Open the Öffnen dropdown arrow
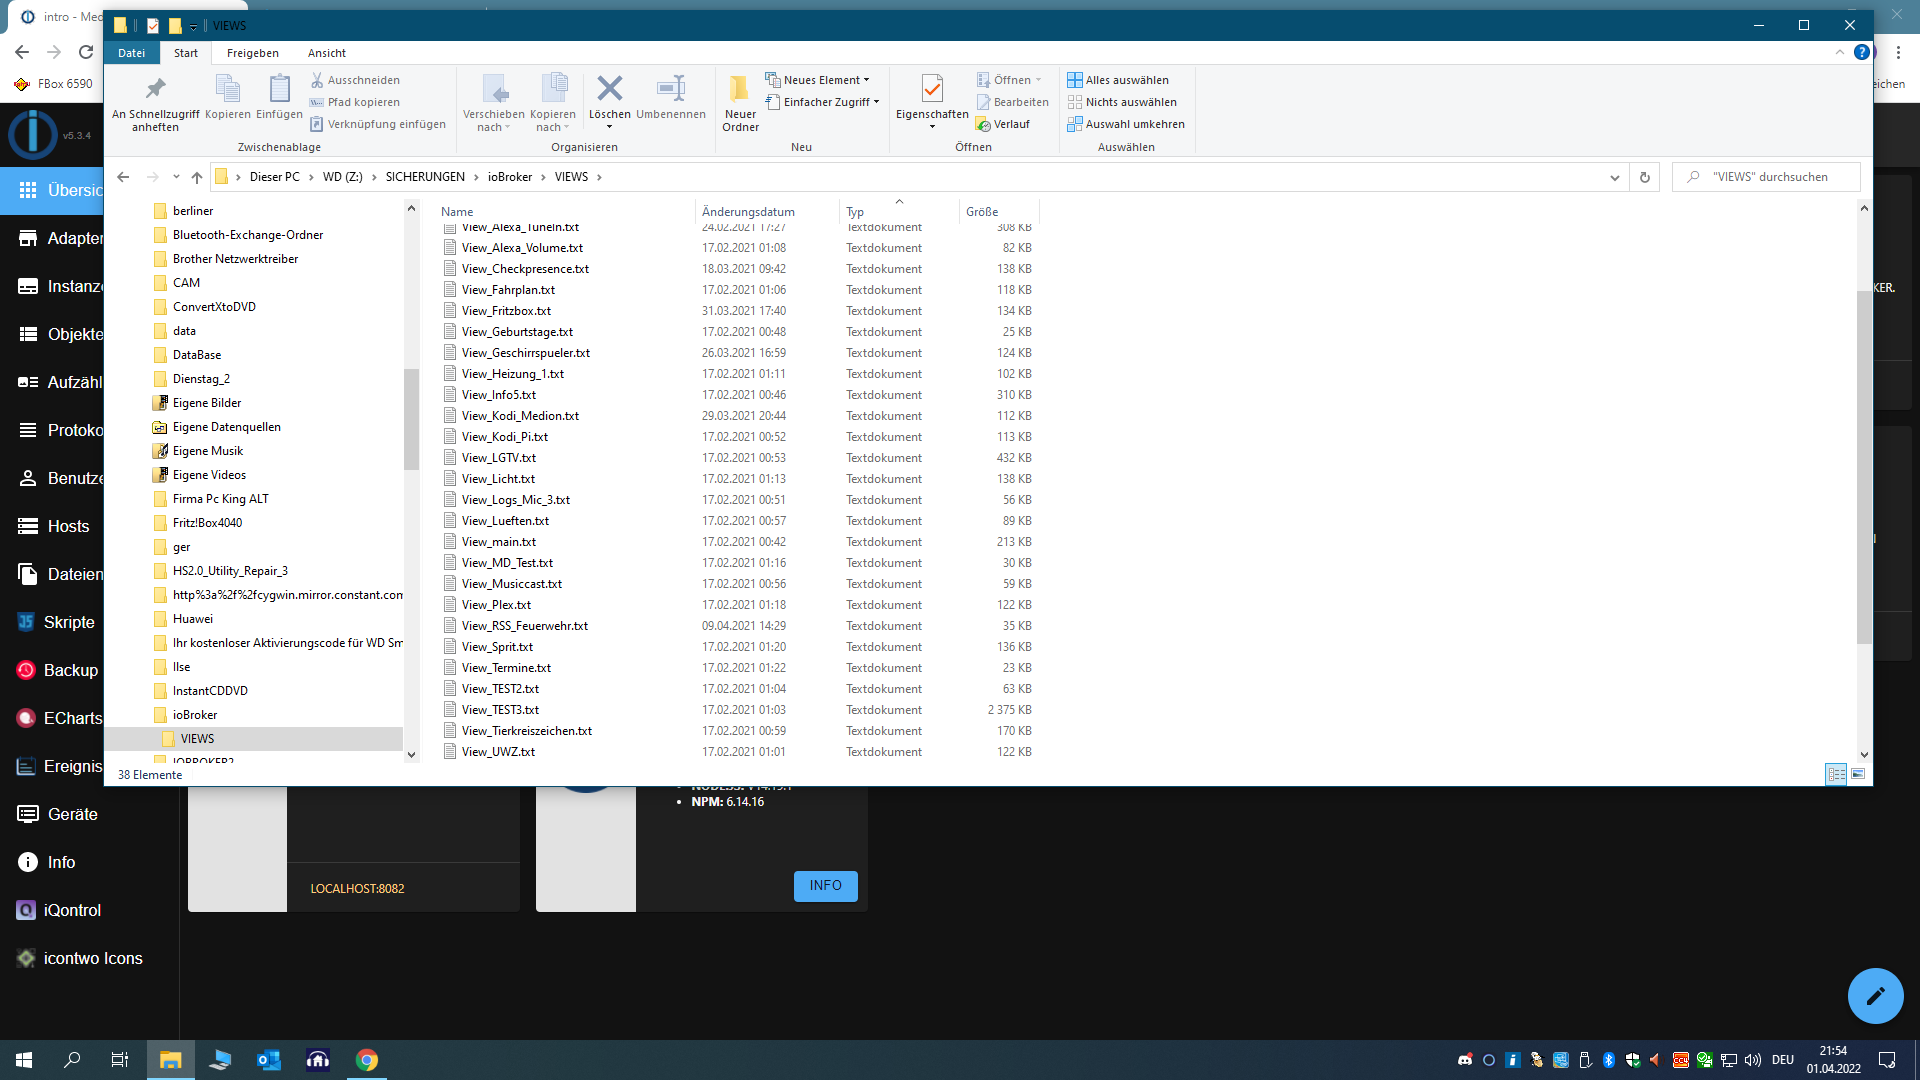Image resolution: width=1920 pixels, height=1080 pixels. 1037,79
